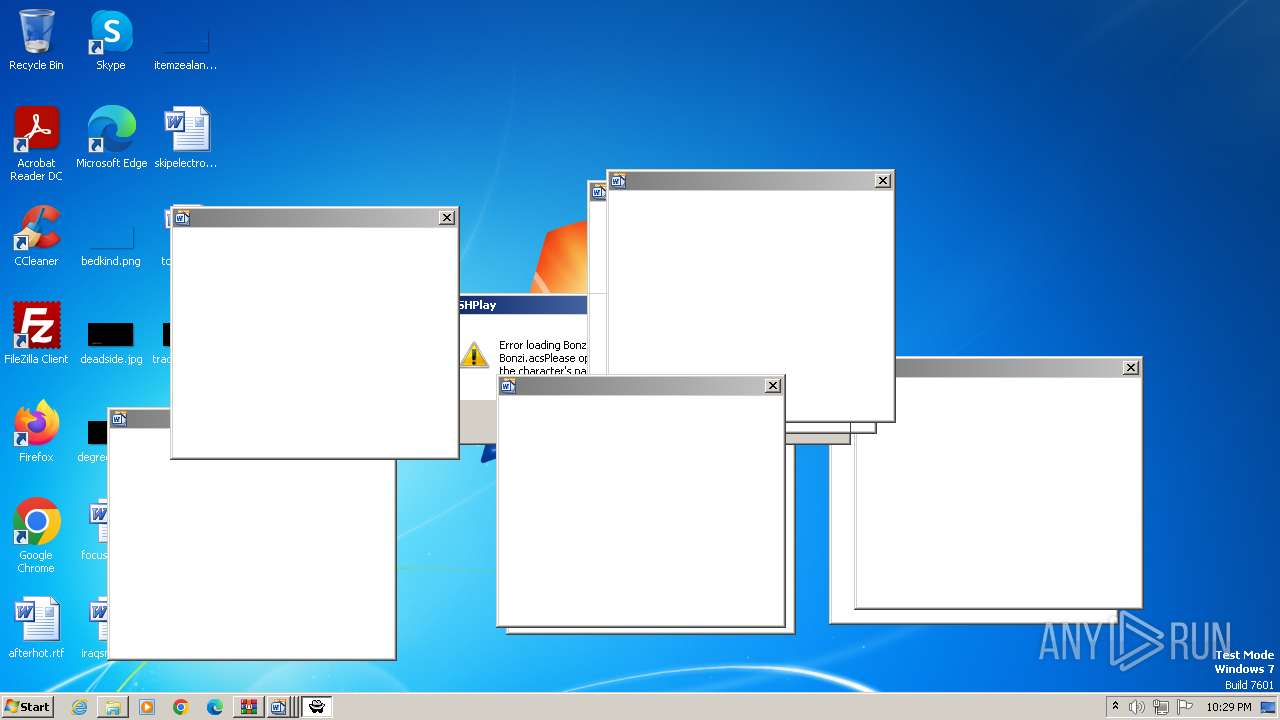Screen dimensions: 1280x720
Task: Launch Microsoft Edge desktop shortcut
Action: [111, 138]
